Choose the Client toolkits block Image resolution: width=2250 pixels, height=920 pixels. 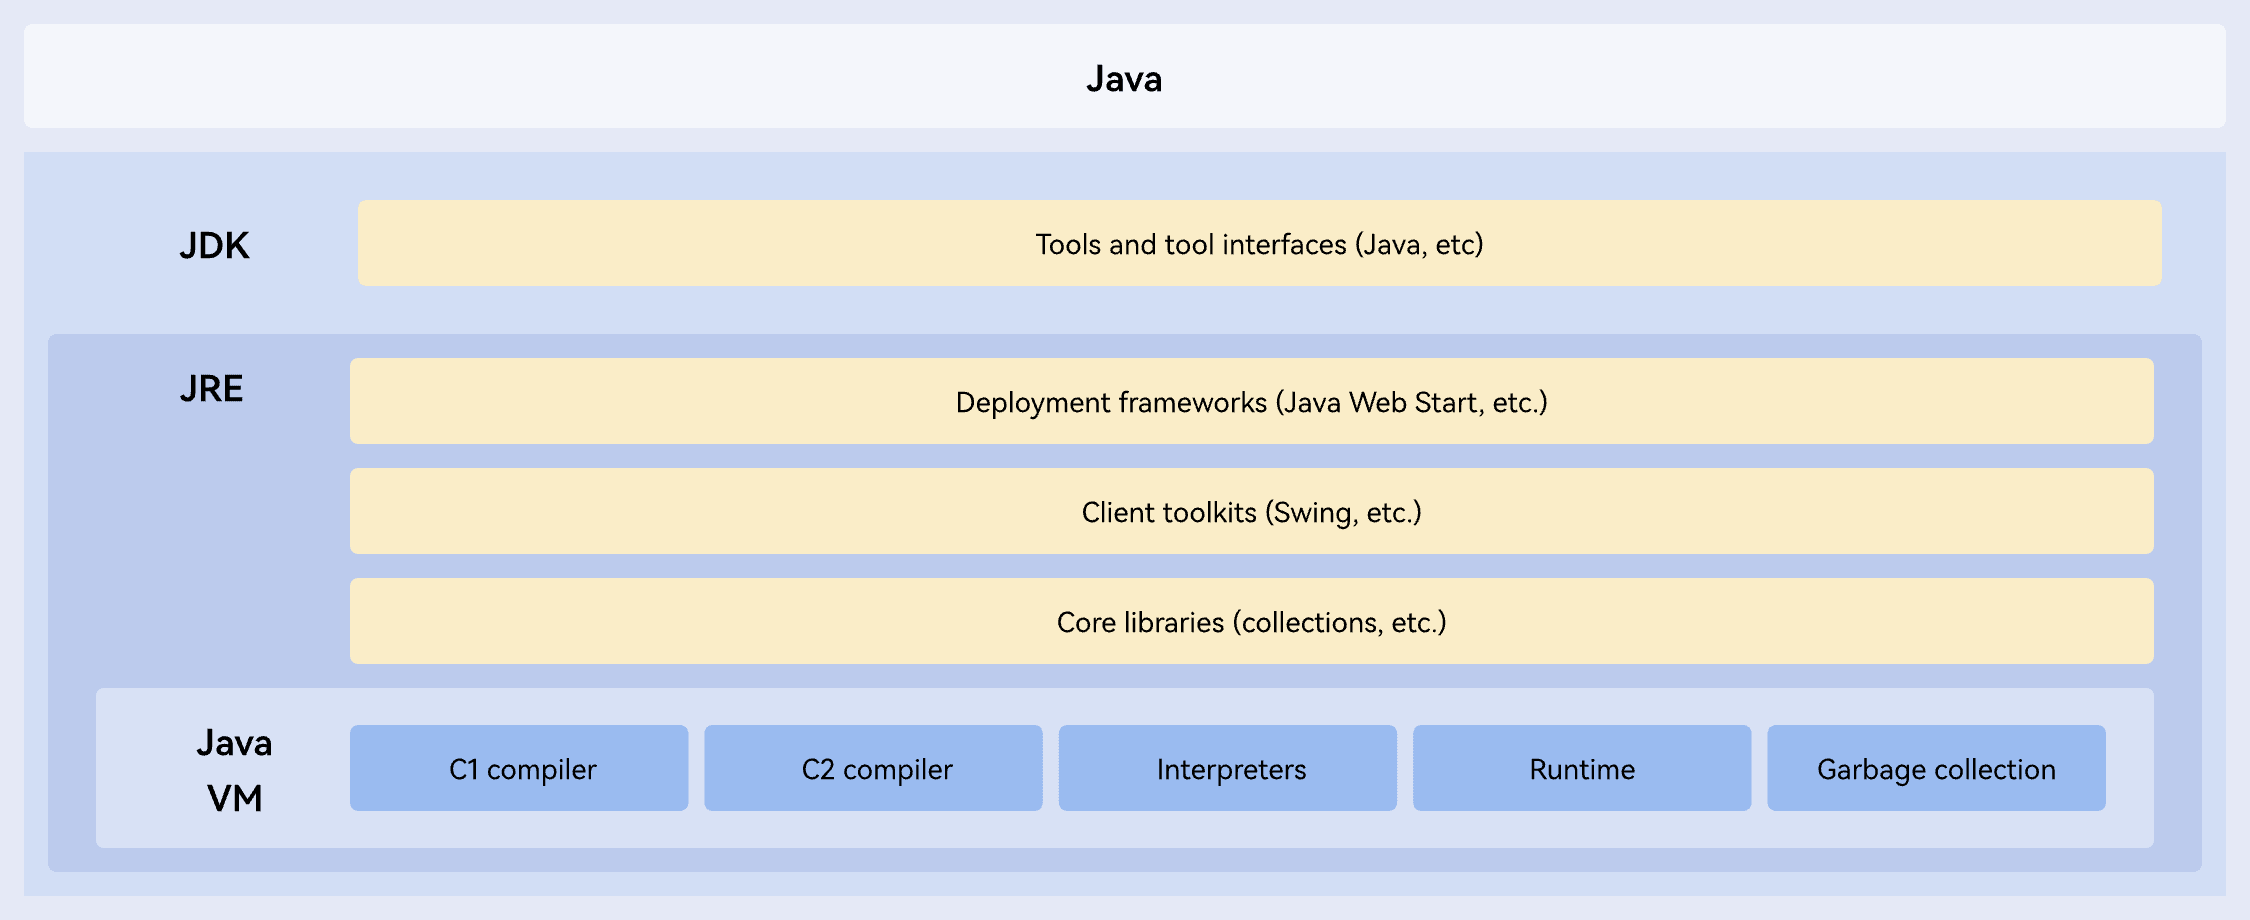[x=1251, y=512]
